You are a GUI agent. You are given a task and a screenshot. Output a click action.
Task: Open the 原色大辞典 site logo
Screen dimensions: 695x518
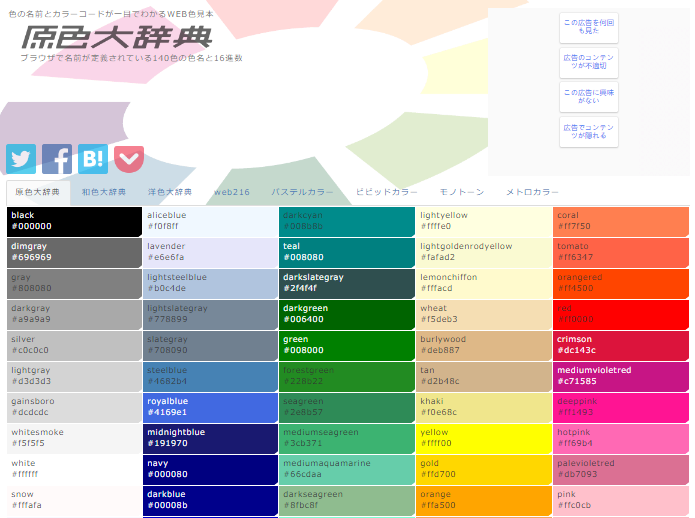point(117,37)
